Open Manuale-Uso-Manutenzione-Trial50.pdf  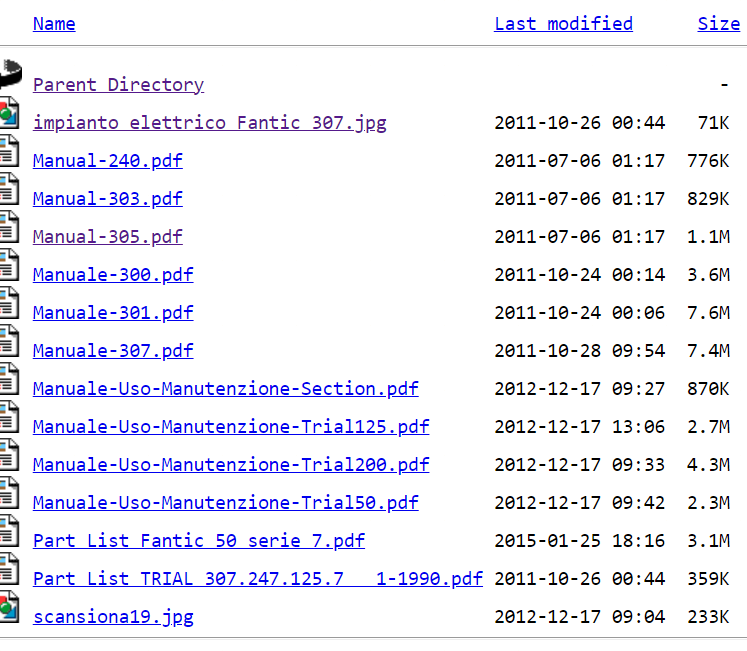click(x=225, y=503)
